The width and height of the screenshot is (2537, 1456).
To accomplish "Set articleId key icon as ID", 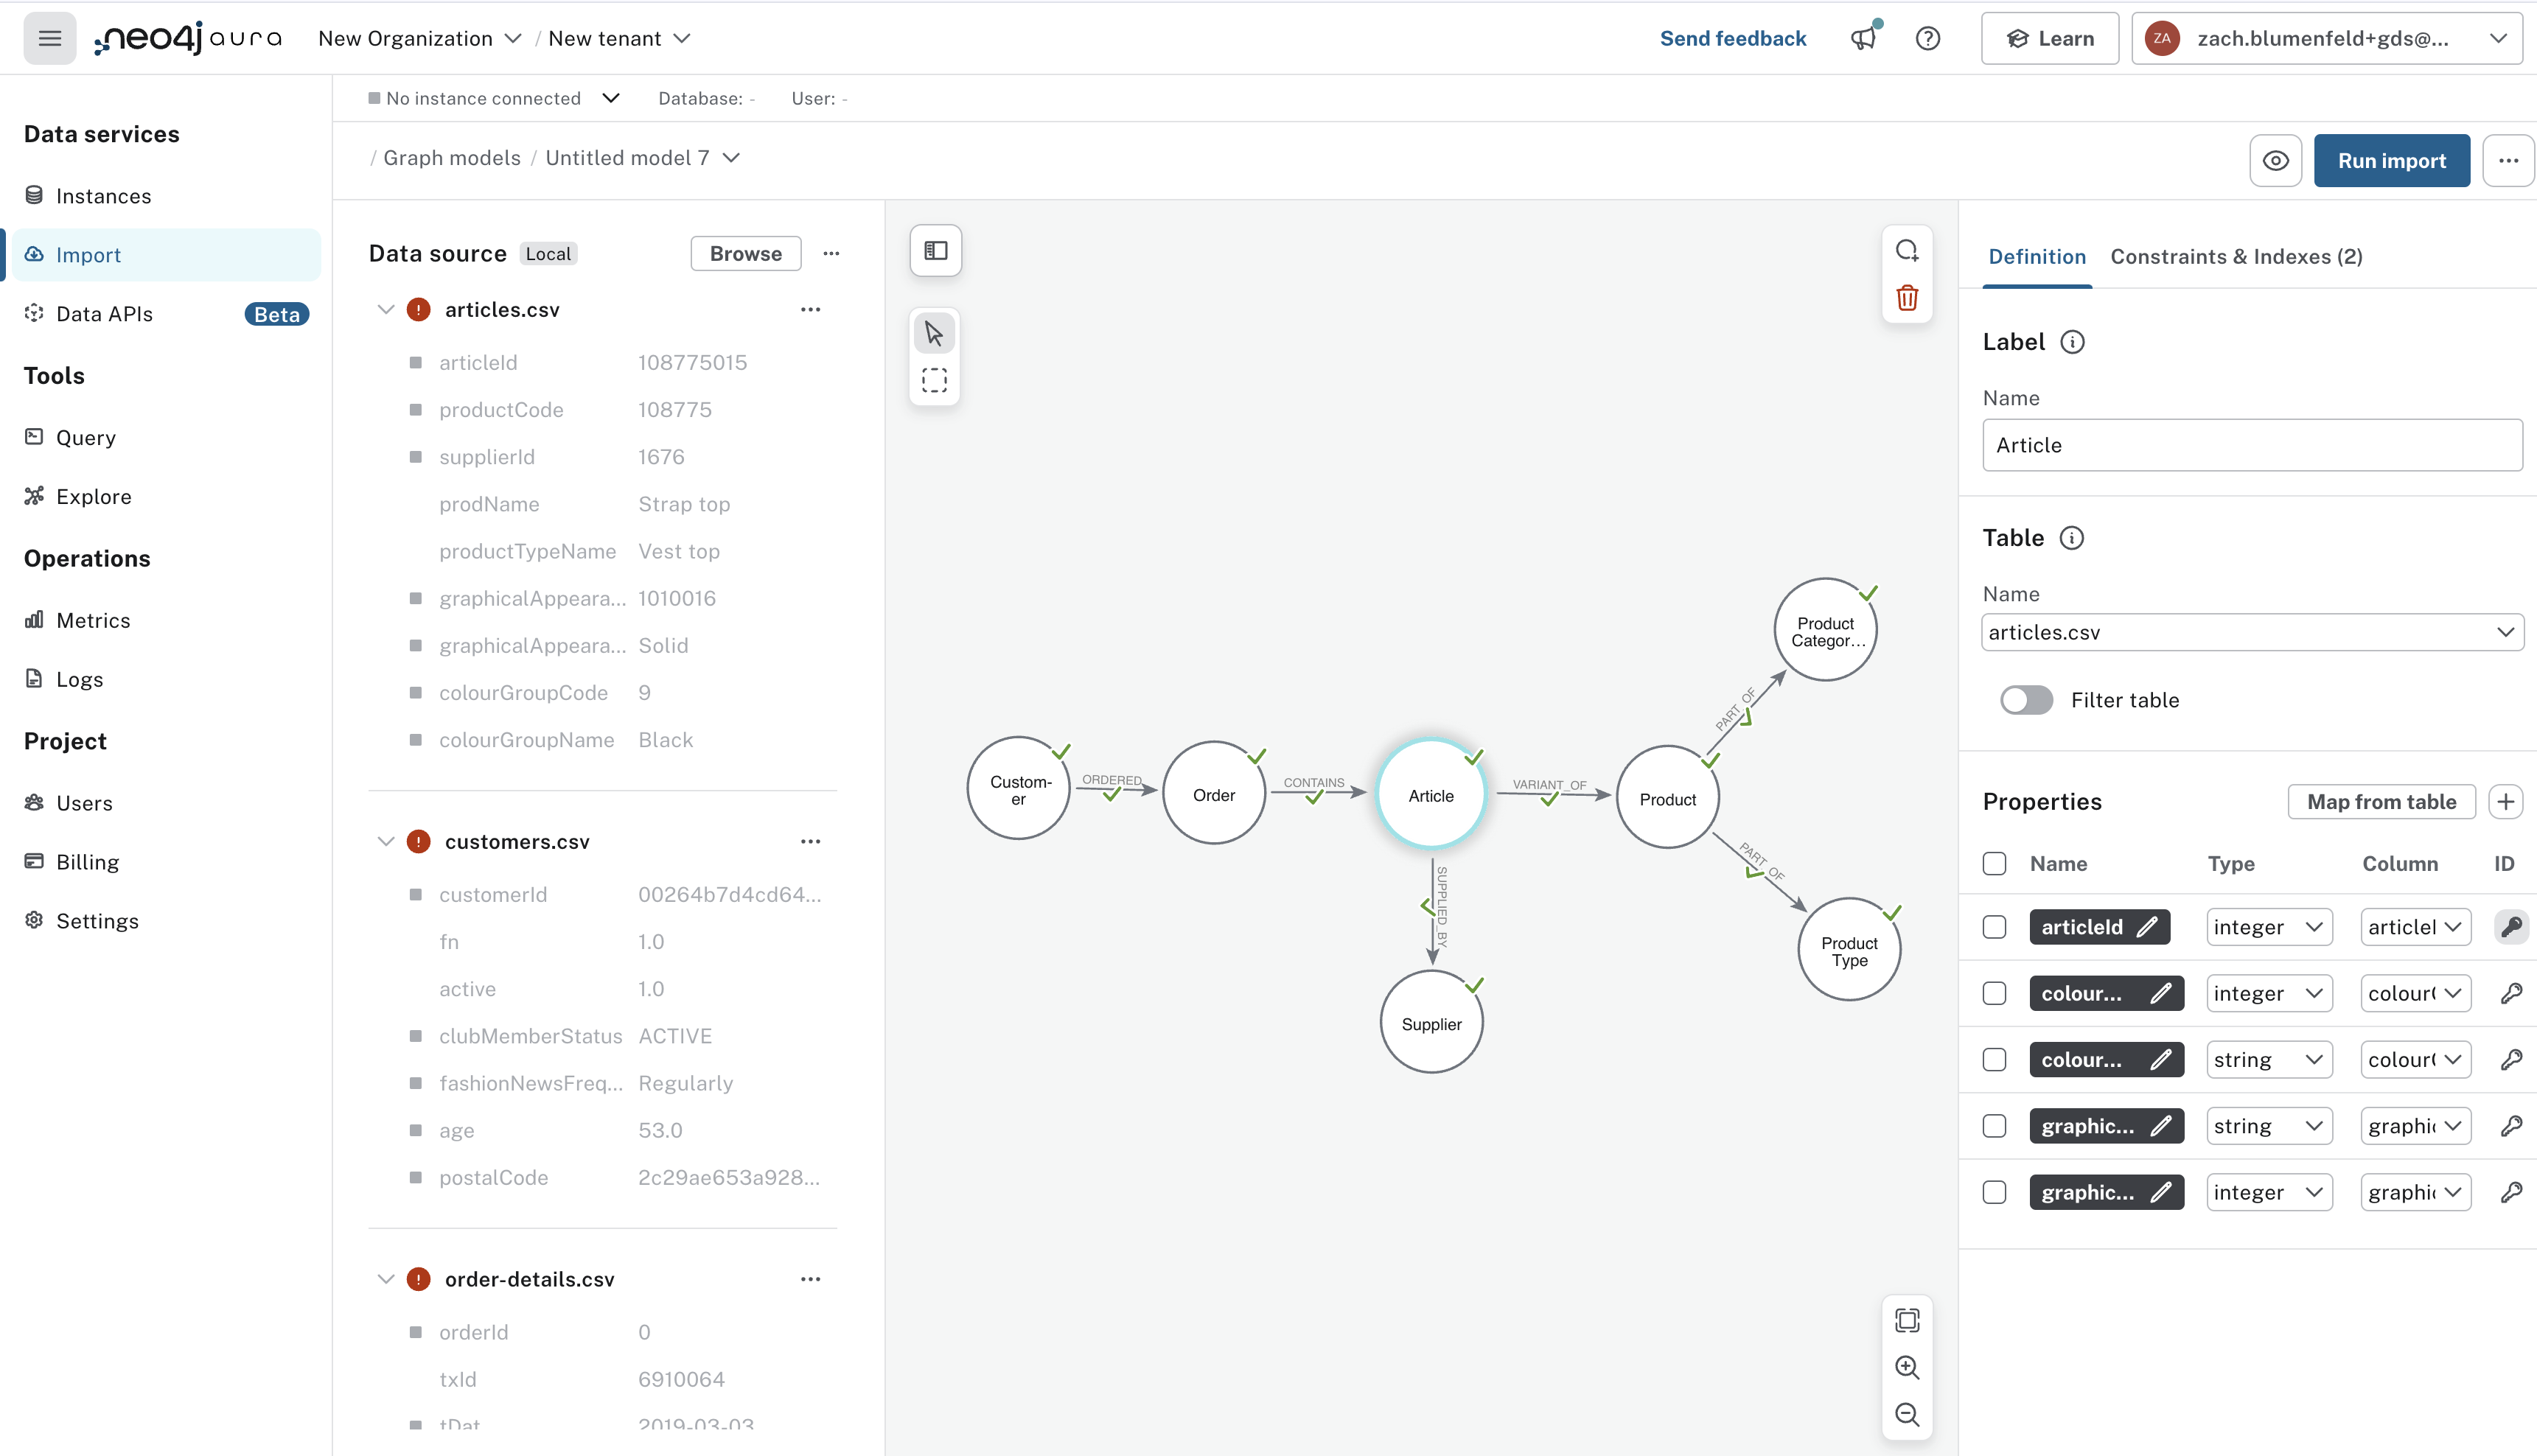I will pos(2511,927).
